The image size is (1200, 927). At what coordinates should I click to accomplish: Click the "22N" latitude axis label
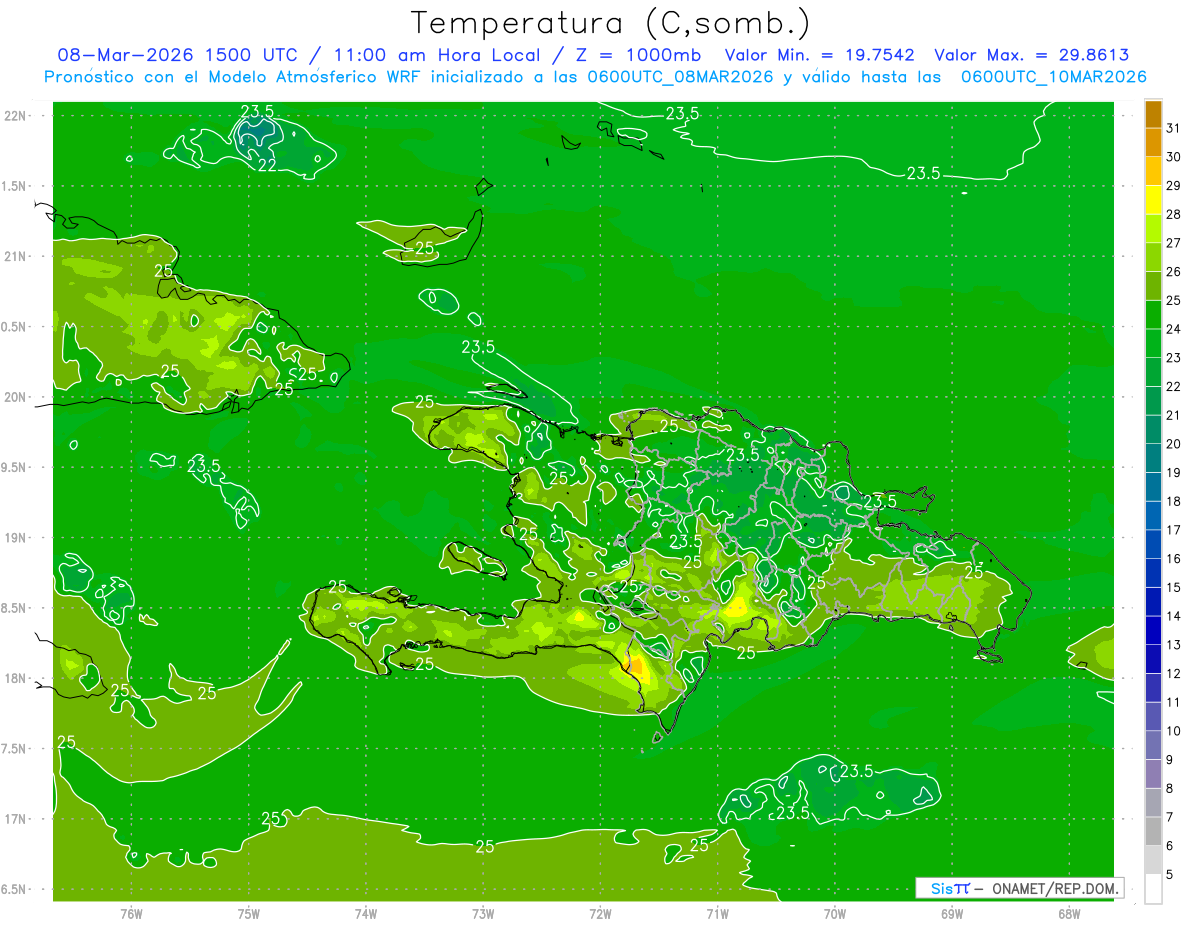pos(16,115)
